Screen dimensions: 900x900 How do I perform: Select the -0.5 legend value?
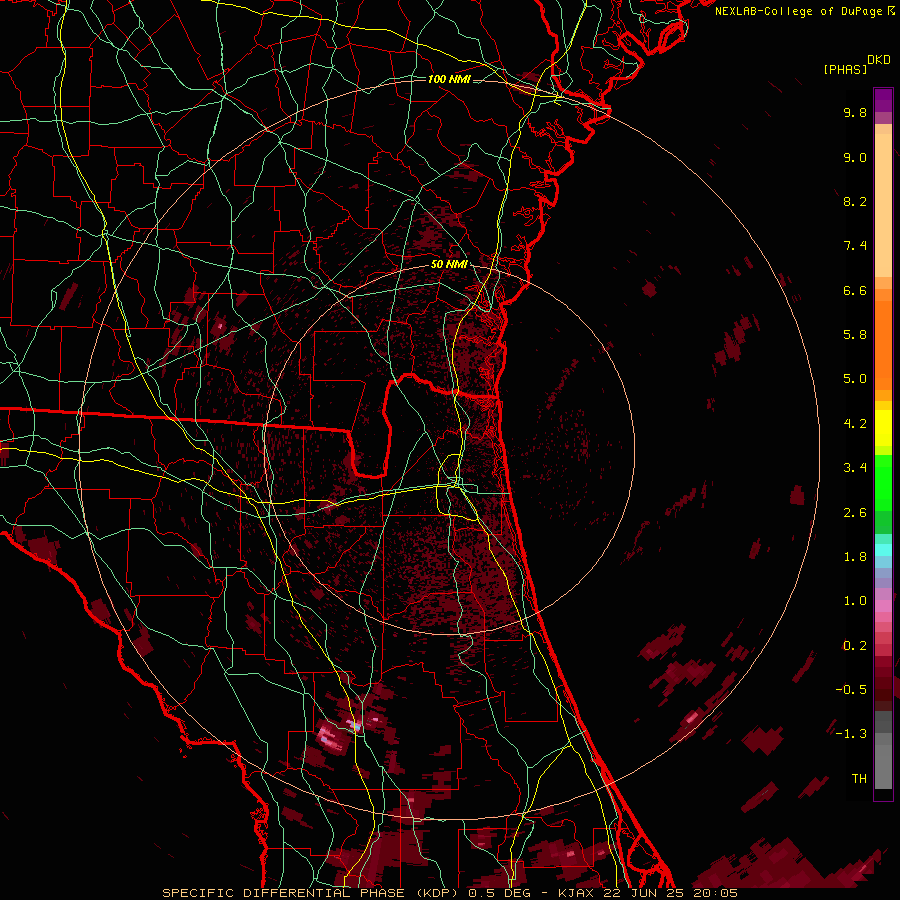coord(851,690)
